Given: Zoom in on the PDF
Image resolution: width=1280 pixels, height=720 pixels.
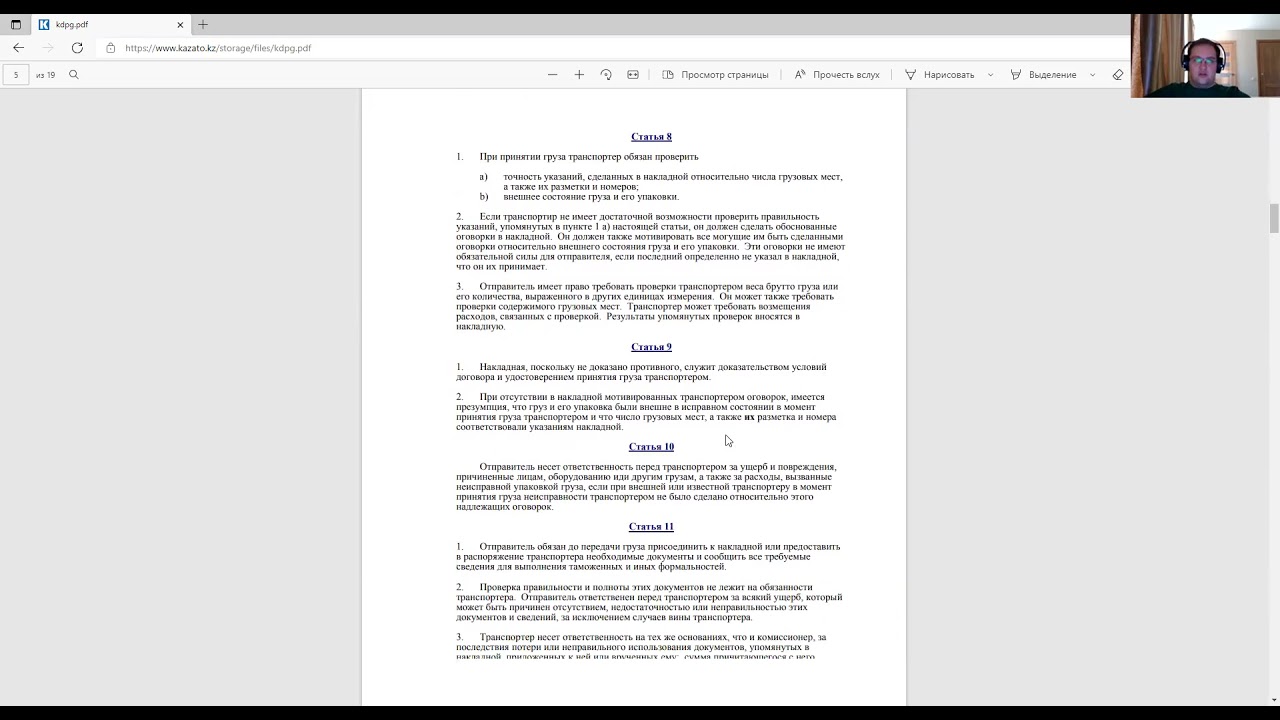Looking at the screenshot, I should [579, 75].
